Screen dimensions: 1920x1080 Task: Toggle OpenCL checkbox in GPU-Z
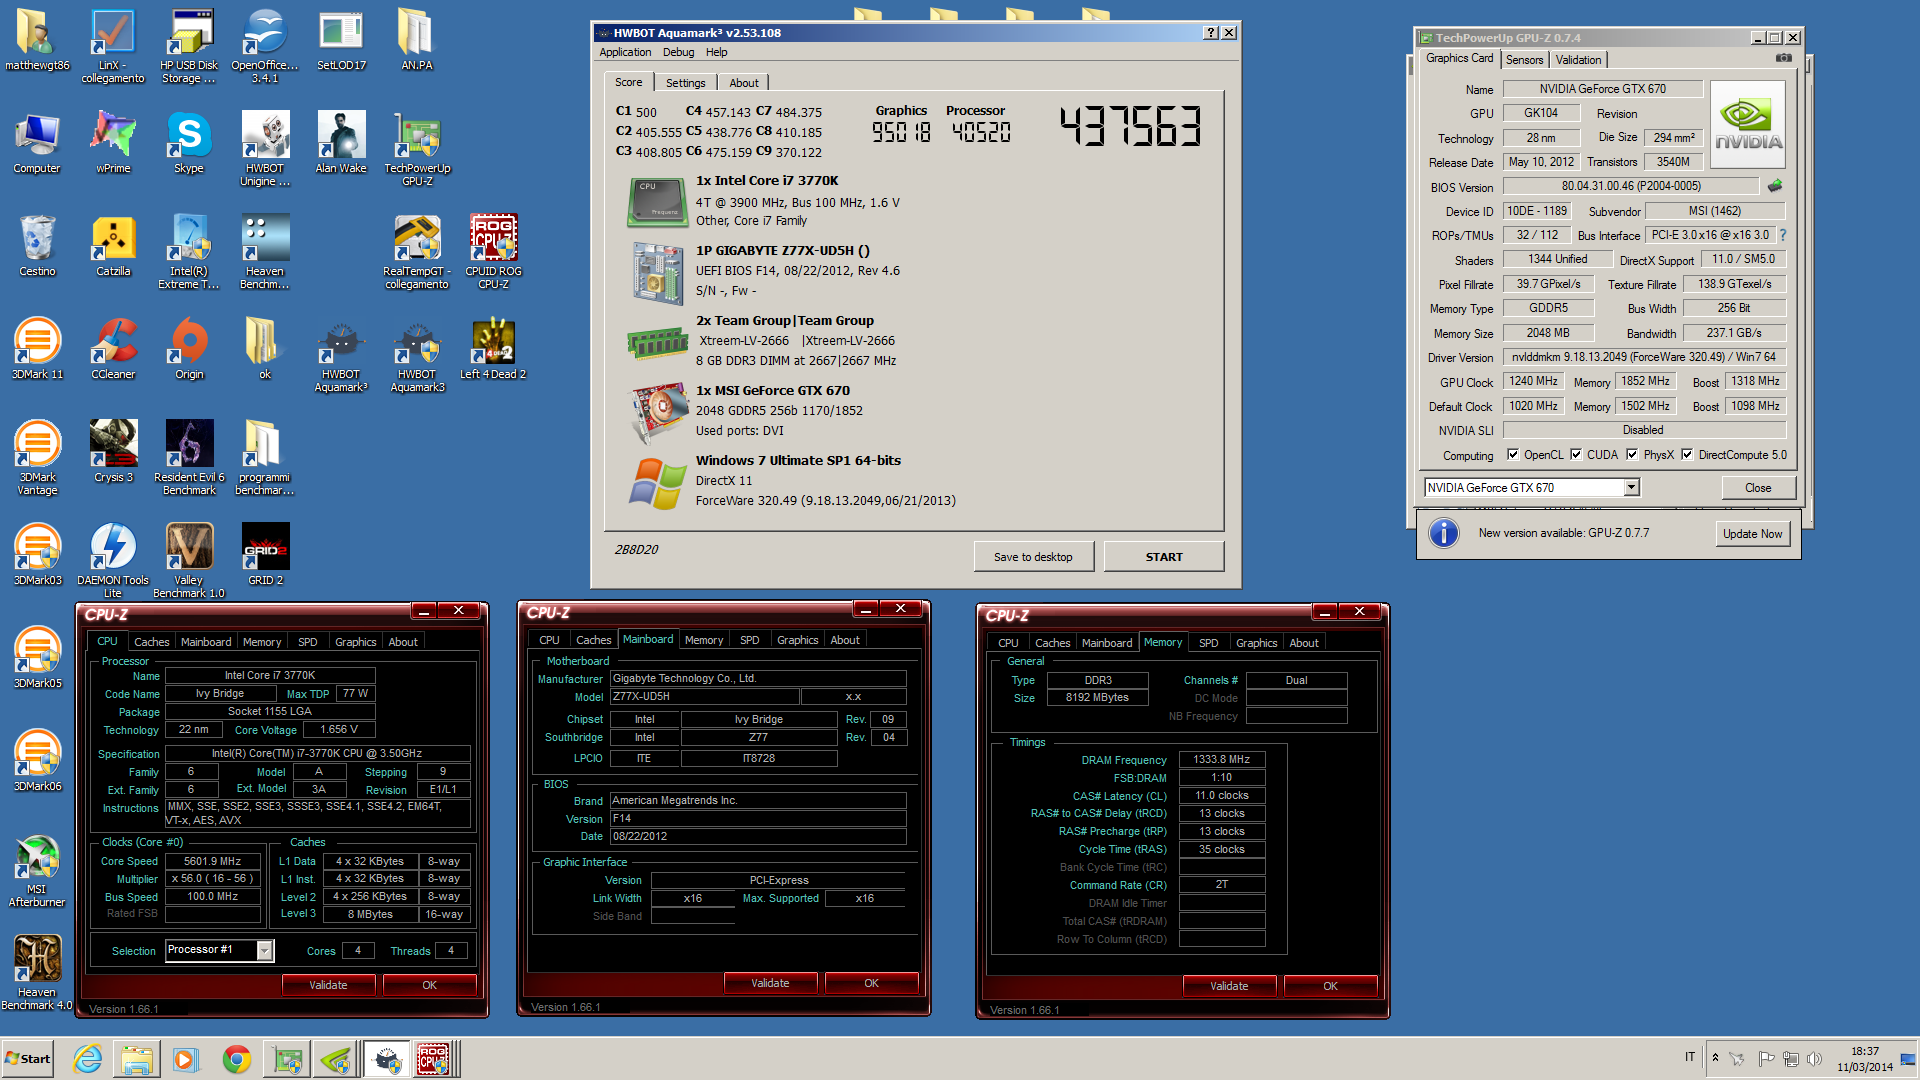click(1513, 455)
